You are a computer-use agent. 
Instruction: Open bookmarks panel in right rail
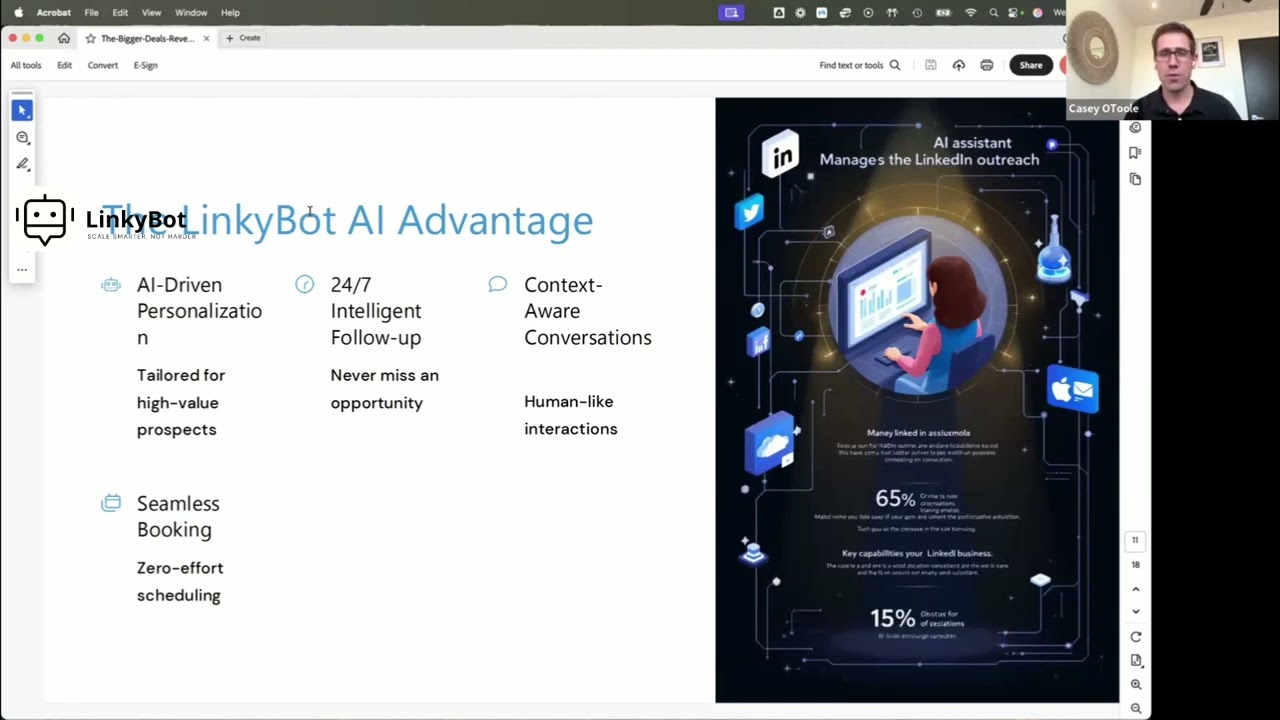point(1135,153)
